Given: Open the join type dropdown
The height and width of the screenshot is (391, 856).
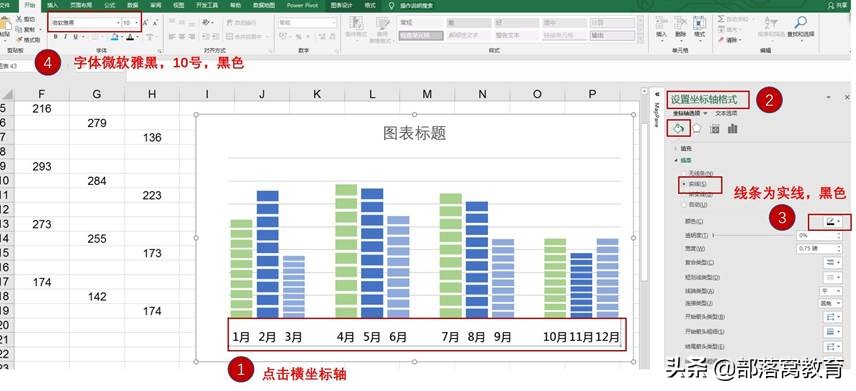Looking at the screenshot, I should point(830,303).
